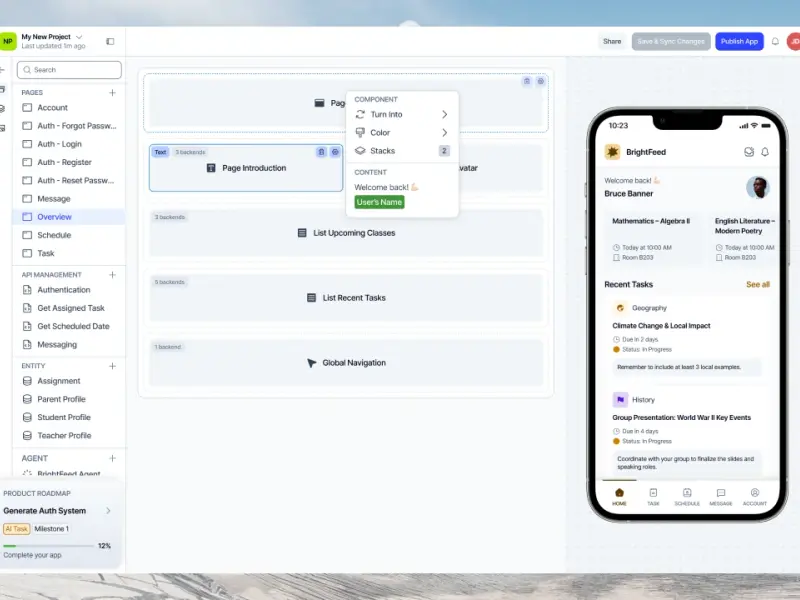The image size is (800, 600).
Task: Collapse the sidebar using the panel icon
Action: click(x=110, y=41)
